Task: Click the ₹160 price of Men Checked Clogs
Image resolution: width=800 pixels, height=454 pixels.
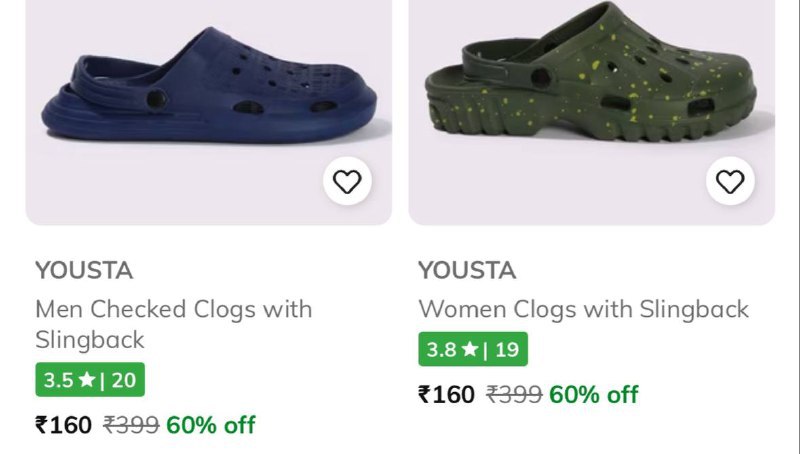Action: click(x=63, y=425)
